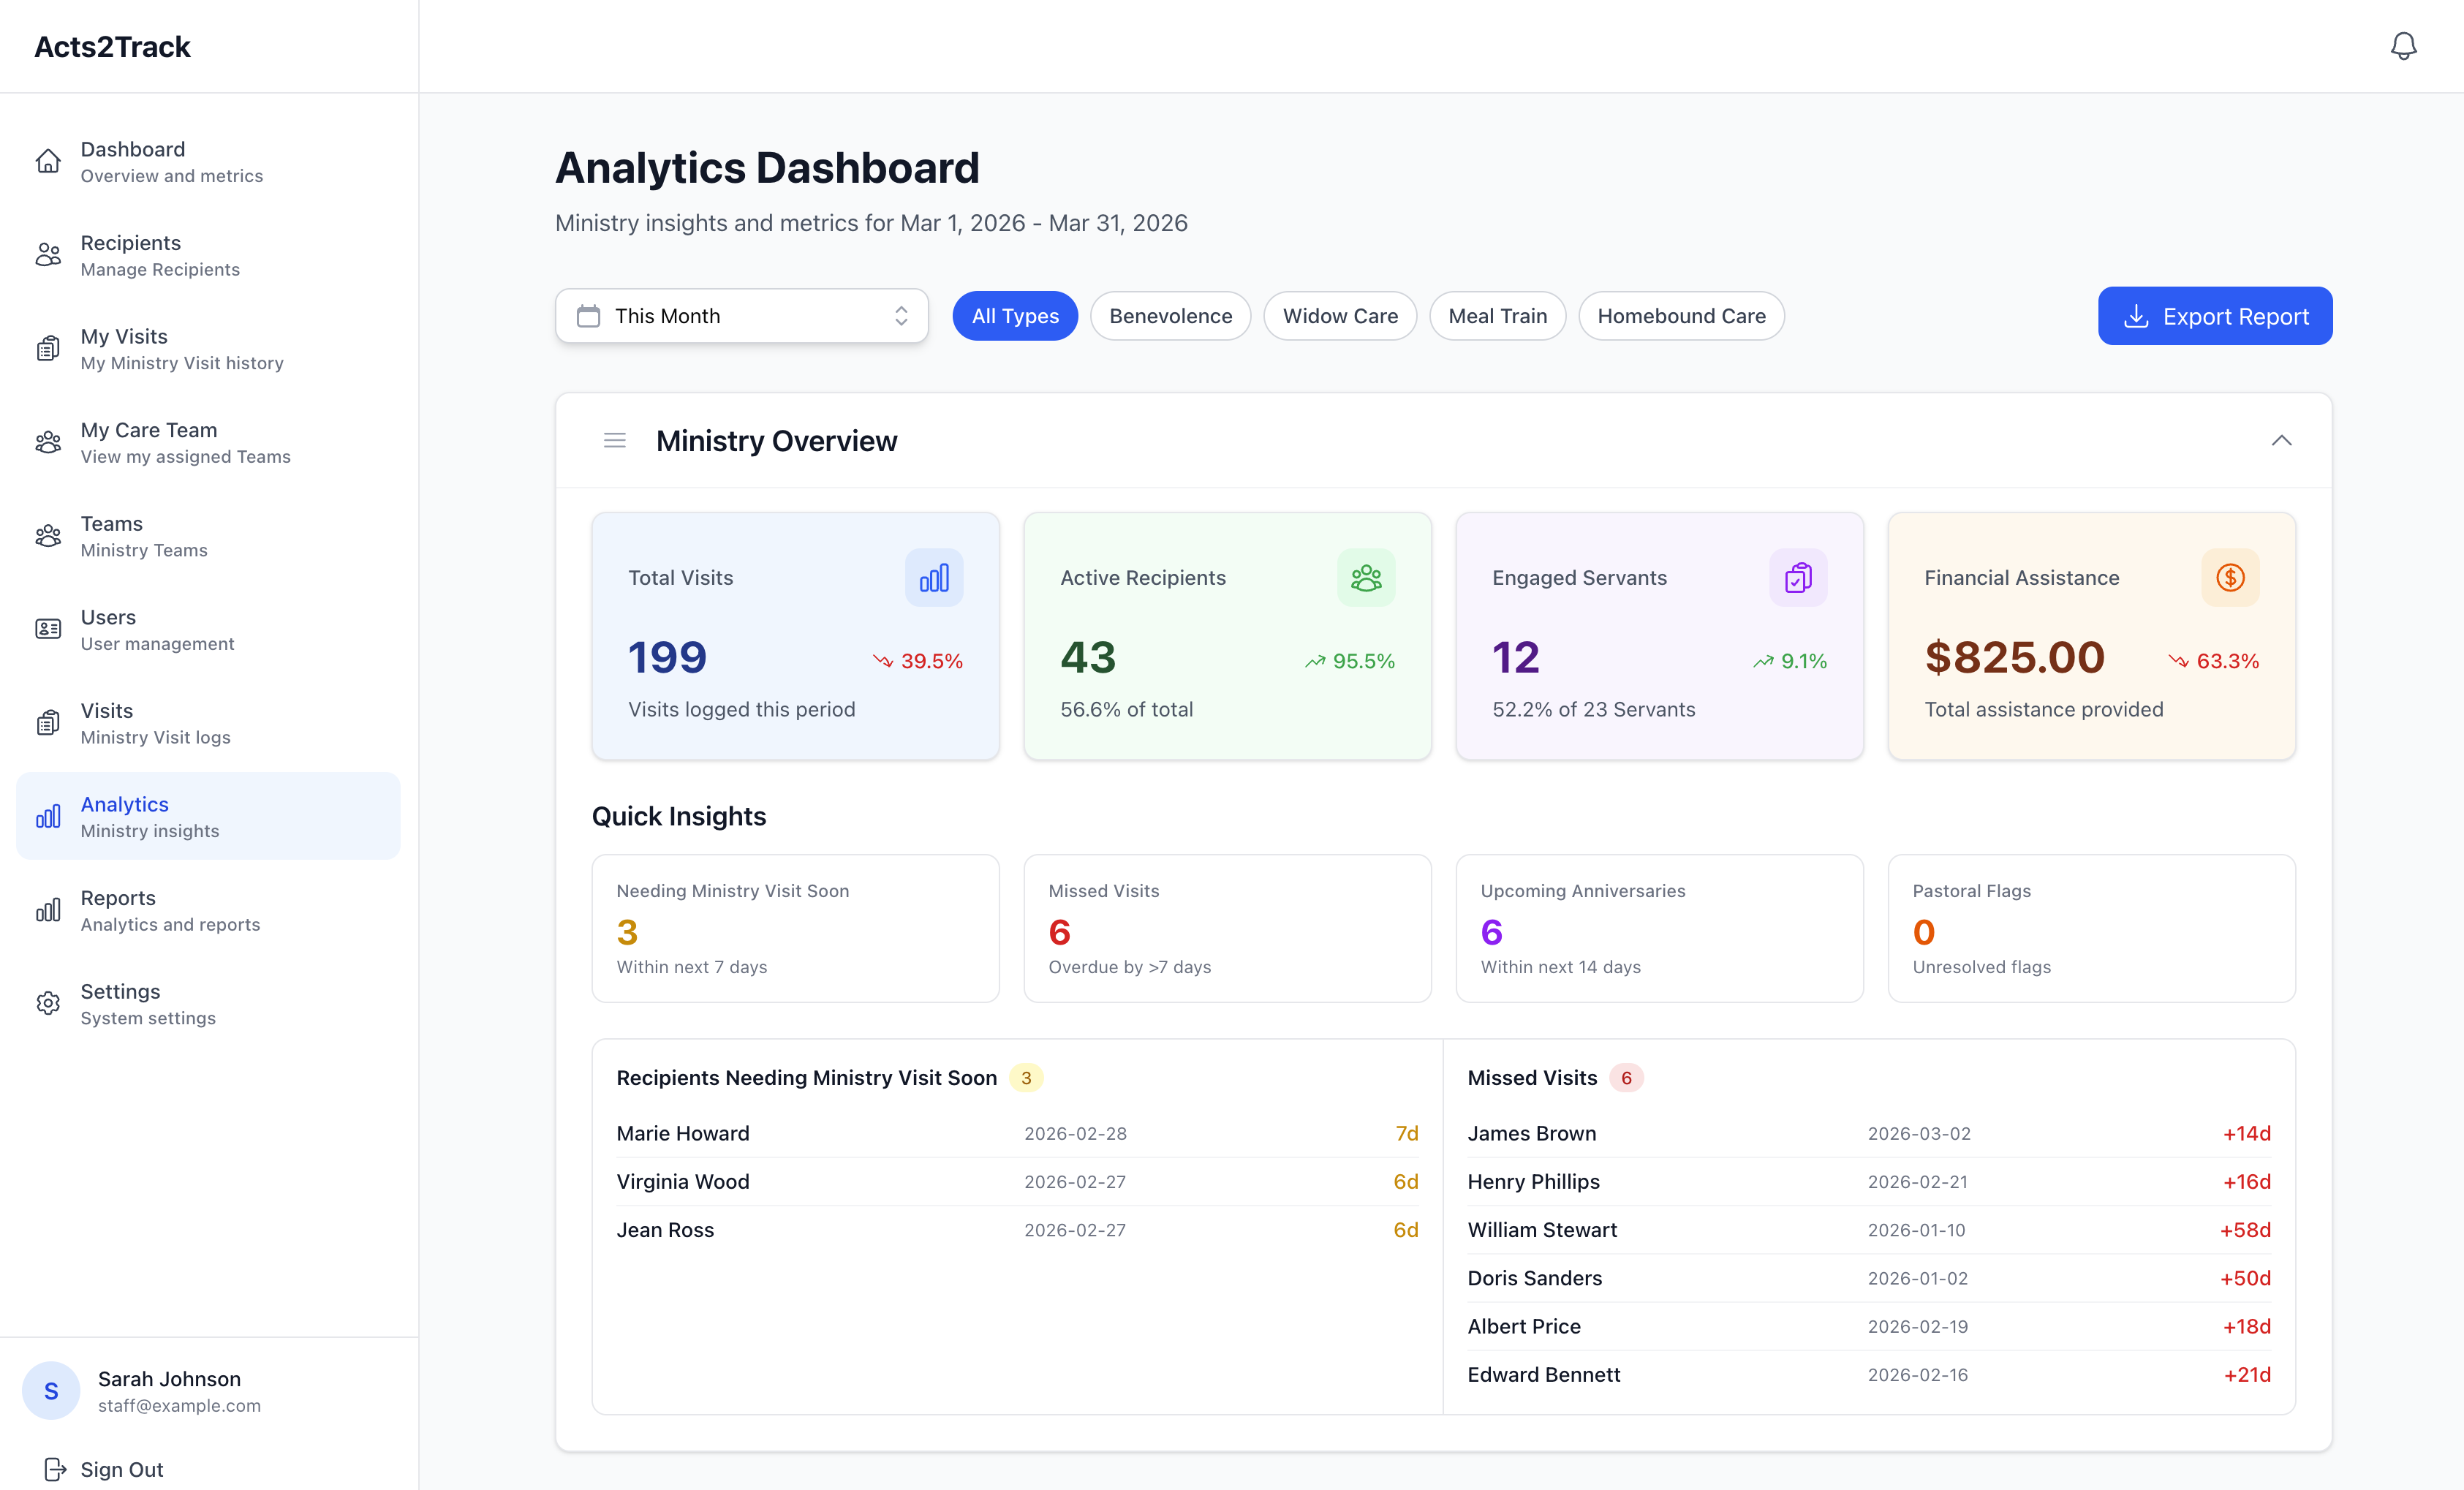Open My Visits via its clipboard icon
Viewport: 2464px width, 1490px height.
49,347
